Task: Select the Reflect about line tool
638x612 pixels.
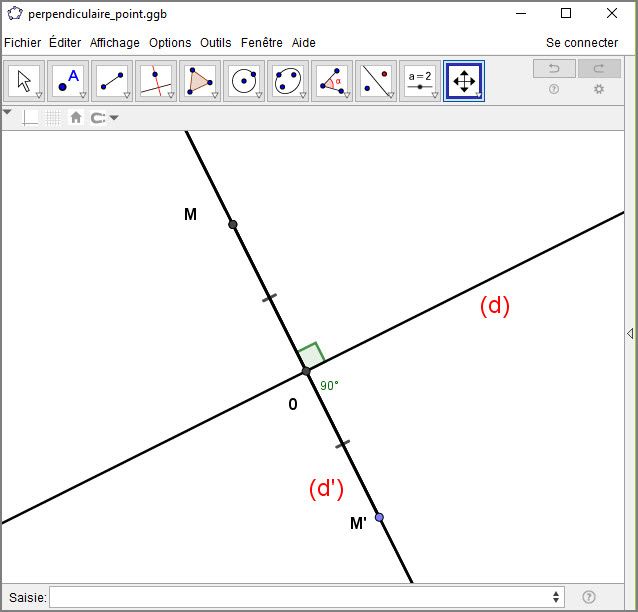Action: pyautogui.click(x=376, y=81)
